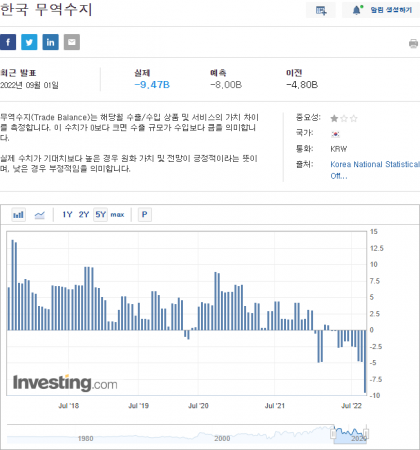Share by email envelope icon
This screenshot has height=450, width=420.
click(72, 42)
